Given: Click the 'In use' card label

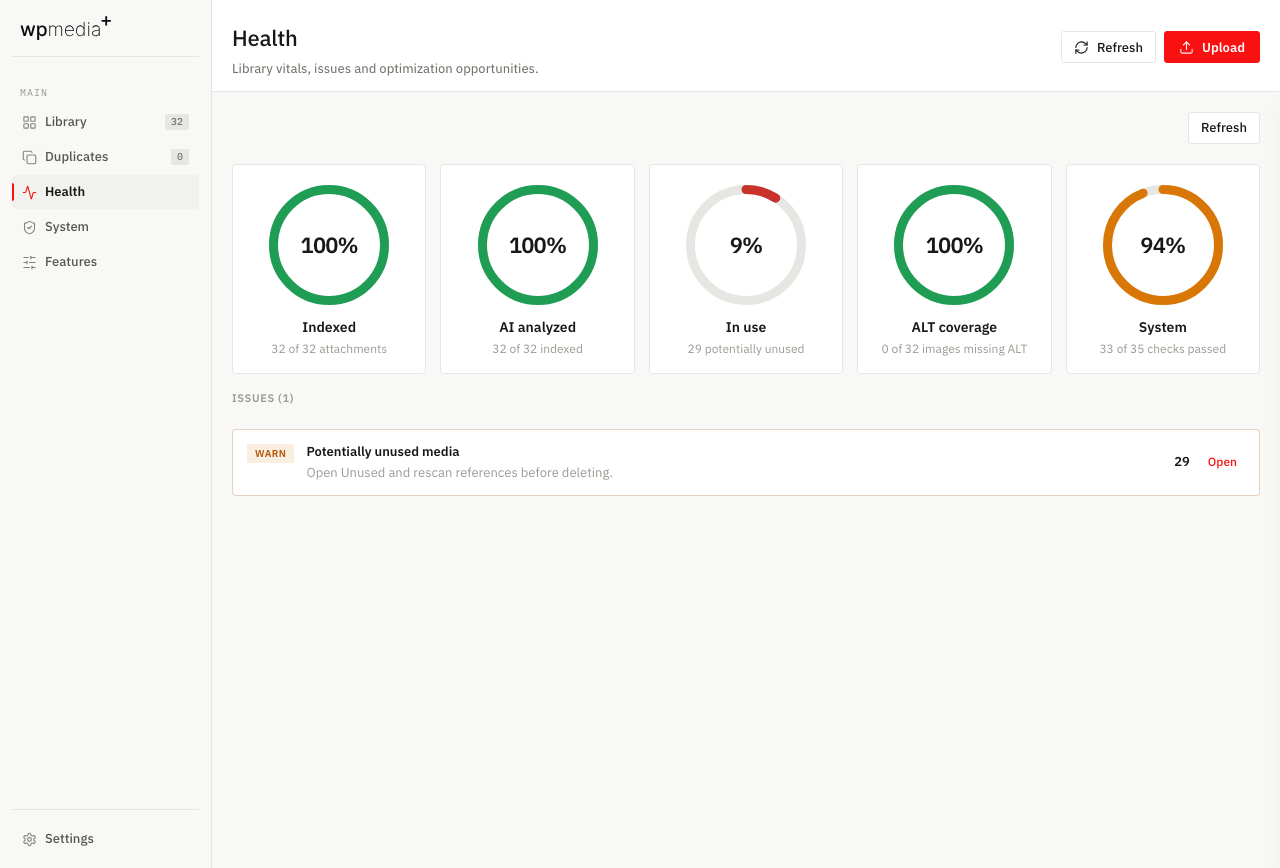Looking at the screenshot, I should pos(746,327).
